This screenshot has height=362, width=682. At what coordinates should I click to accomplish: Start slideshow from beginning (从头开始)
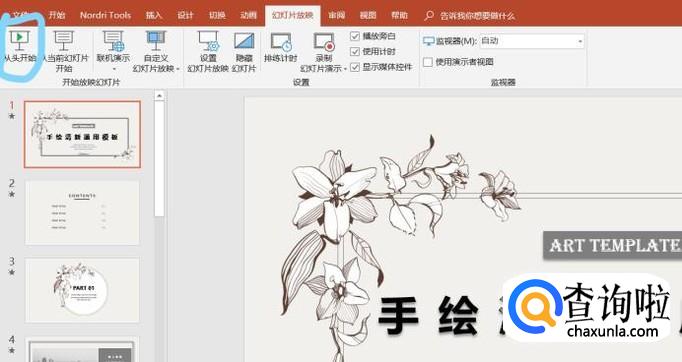click(x=20, y=47)
